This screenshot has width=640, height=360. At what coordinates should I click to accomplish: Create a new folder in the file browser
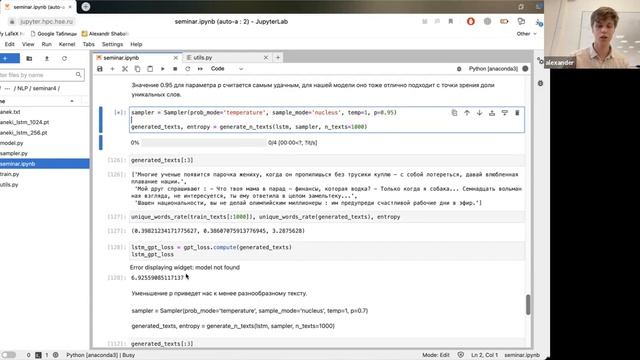(x=29, y=58)
